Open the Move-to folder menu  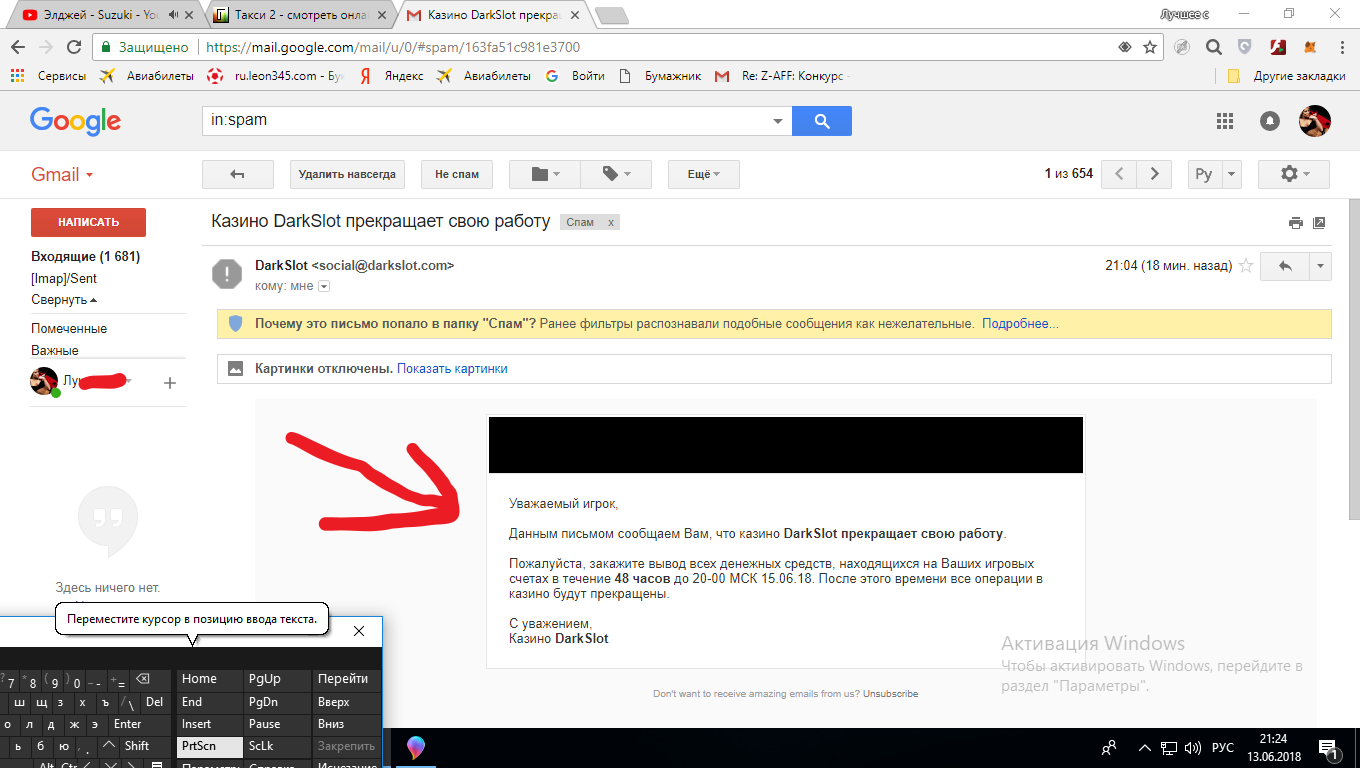[545, 174]
